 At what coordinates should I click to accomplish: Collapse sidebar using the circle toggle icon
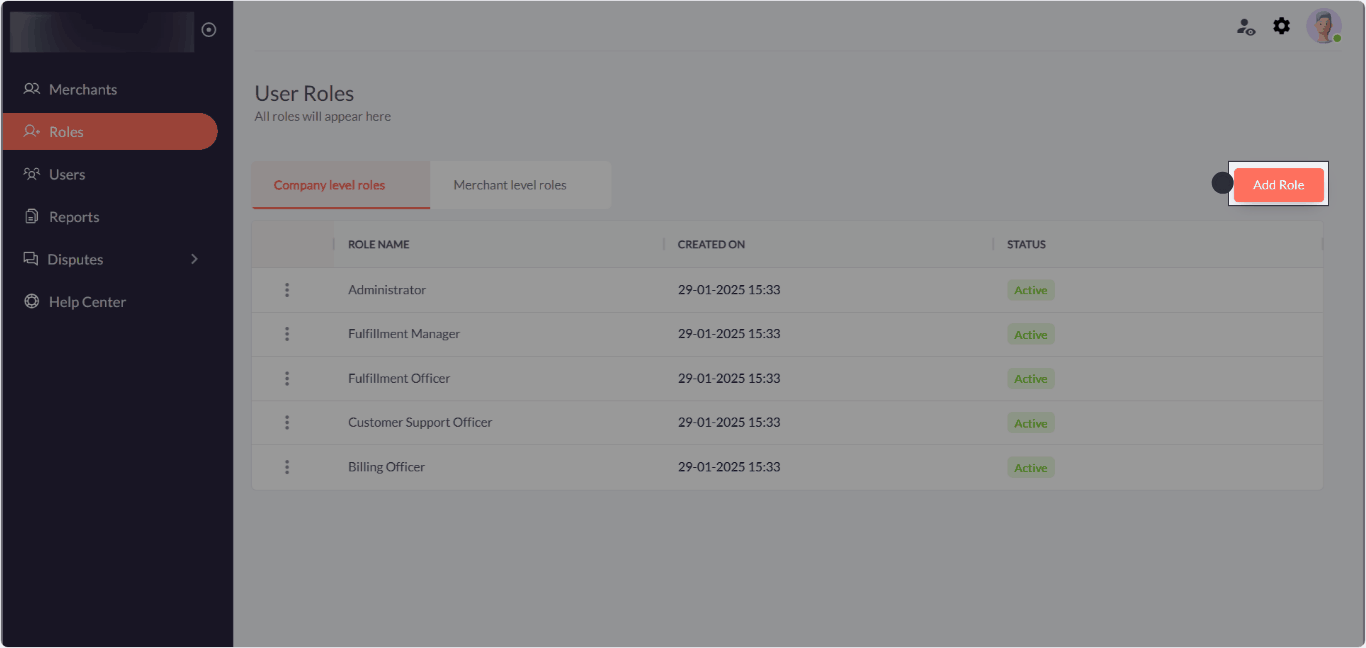coord(209,30)
